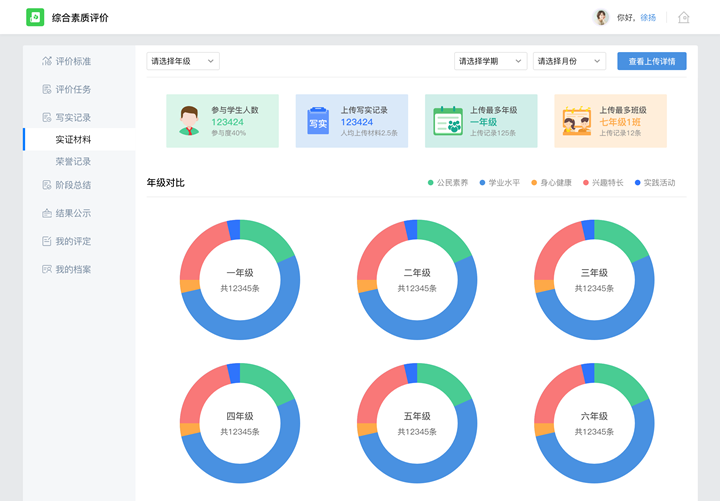Open the 请选择月份 dropdown

[x=569, y=61]
